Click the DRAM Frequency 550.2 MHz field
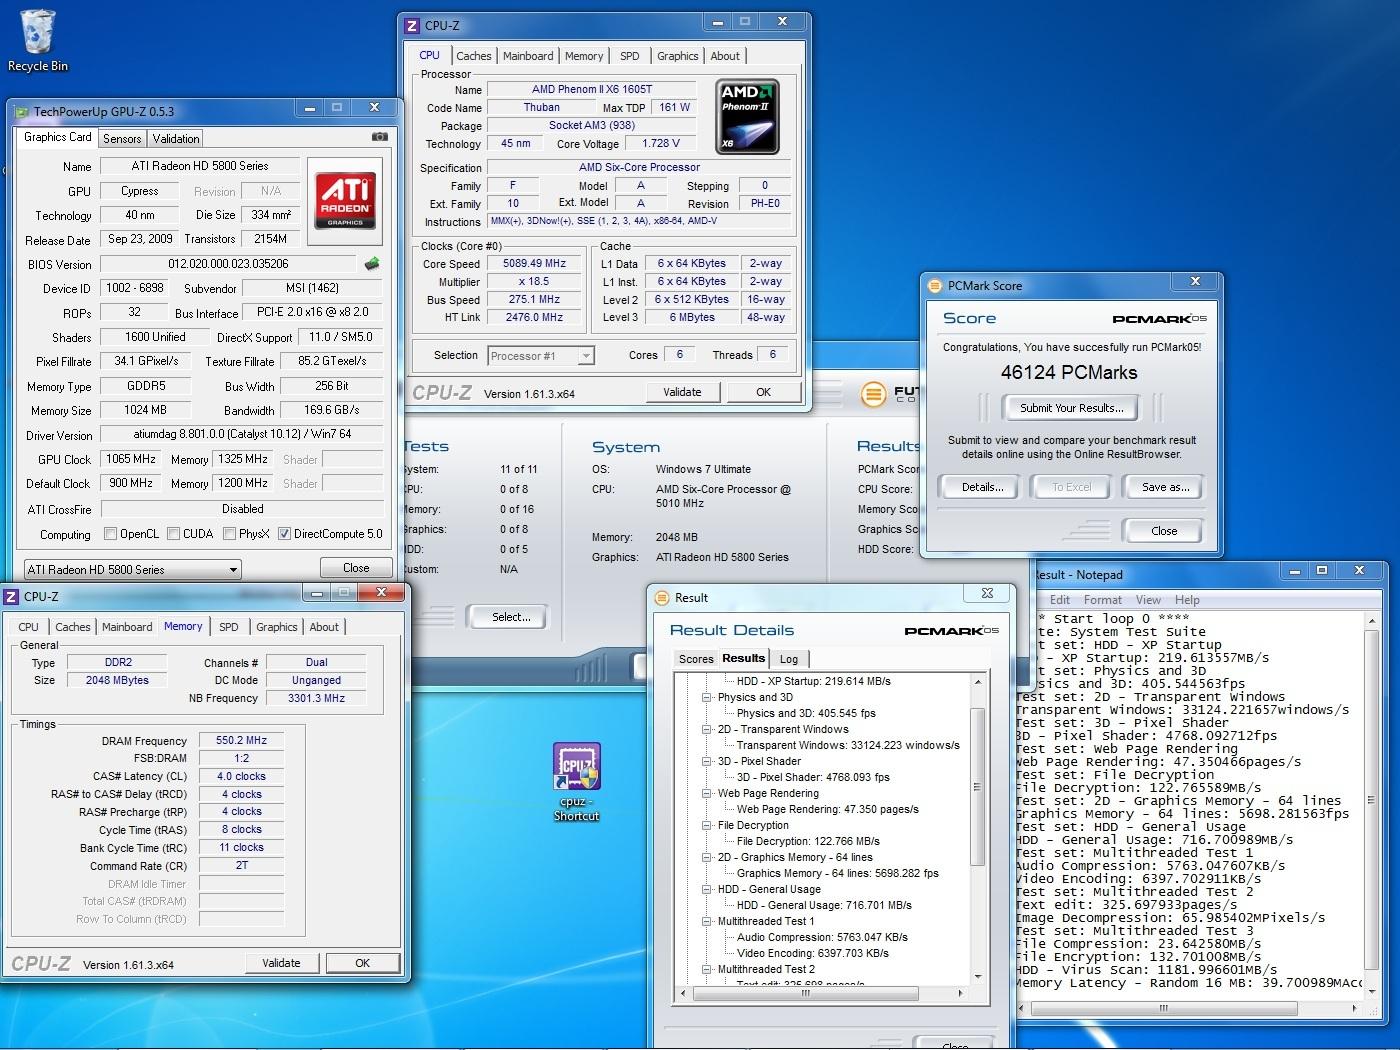 pyautogui.click(x=241, y=741)
